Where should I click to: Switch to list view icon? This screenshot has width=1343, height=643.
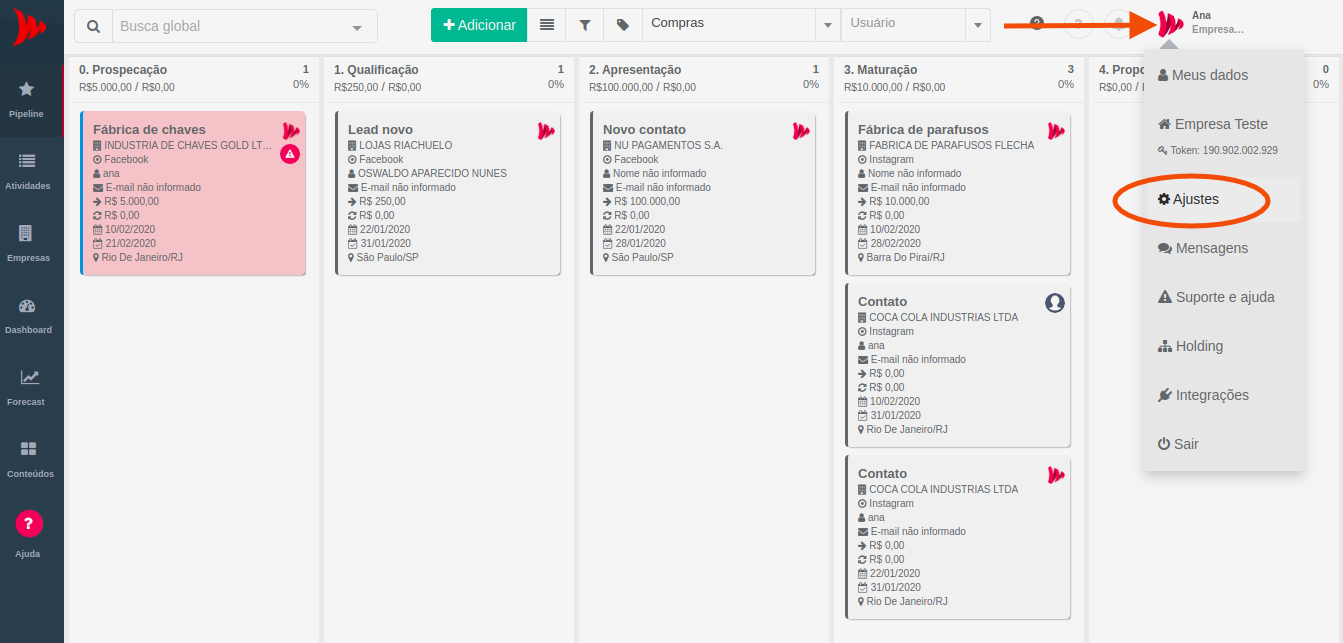546,25
